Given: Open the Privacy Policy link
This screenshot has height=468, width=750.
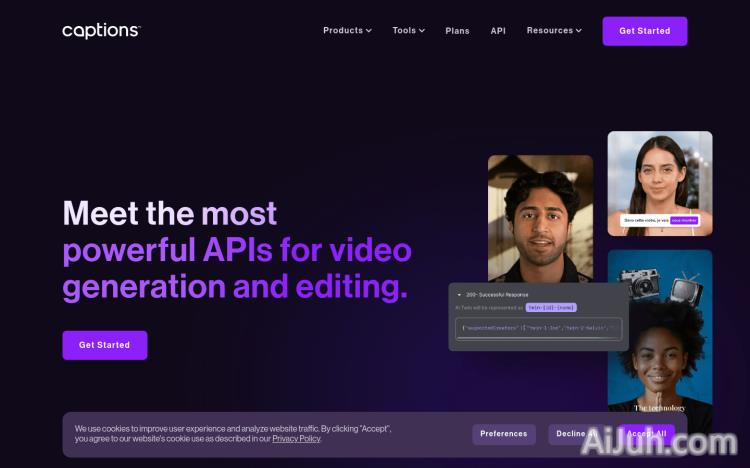Looking at the screenshot, I should (x=296, y=439).
